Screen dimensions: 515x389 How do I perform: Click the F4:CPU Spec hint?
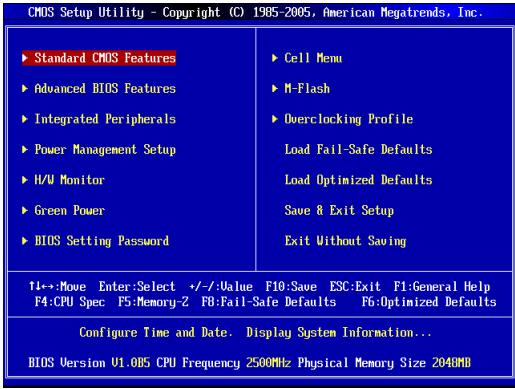tap(70, 302)
